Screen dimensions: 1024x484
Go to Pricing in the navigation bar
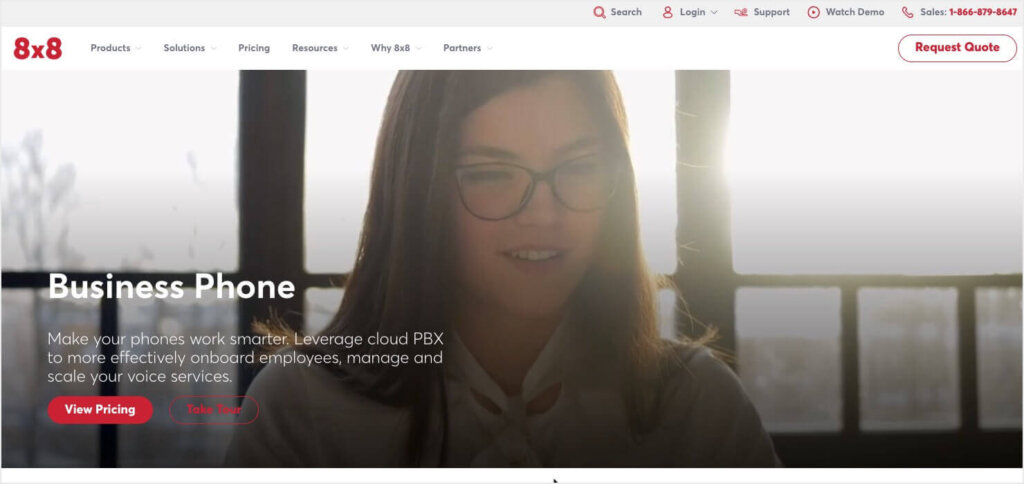tap(254, 48)
